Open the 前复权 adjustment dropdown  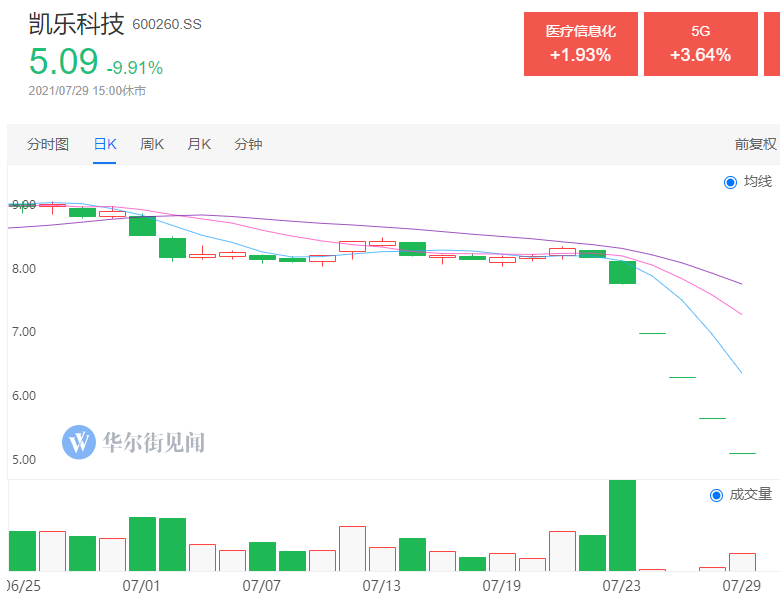pos(755,144)
